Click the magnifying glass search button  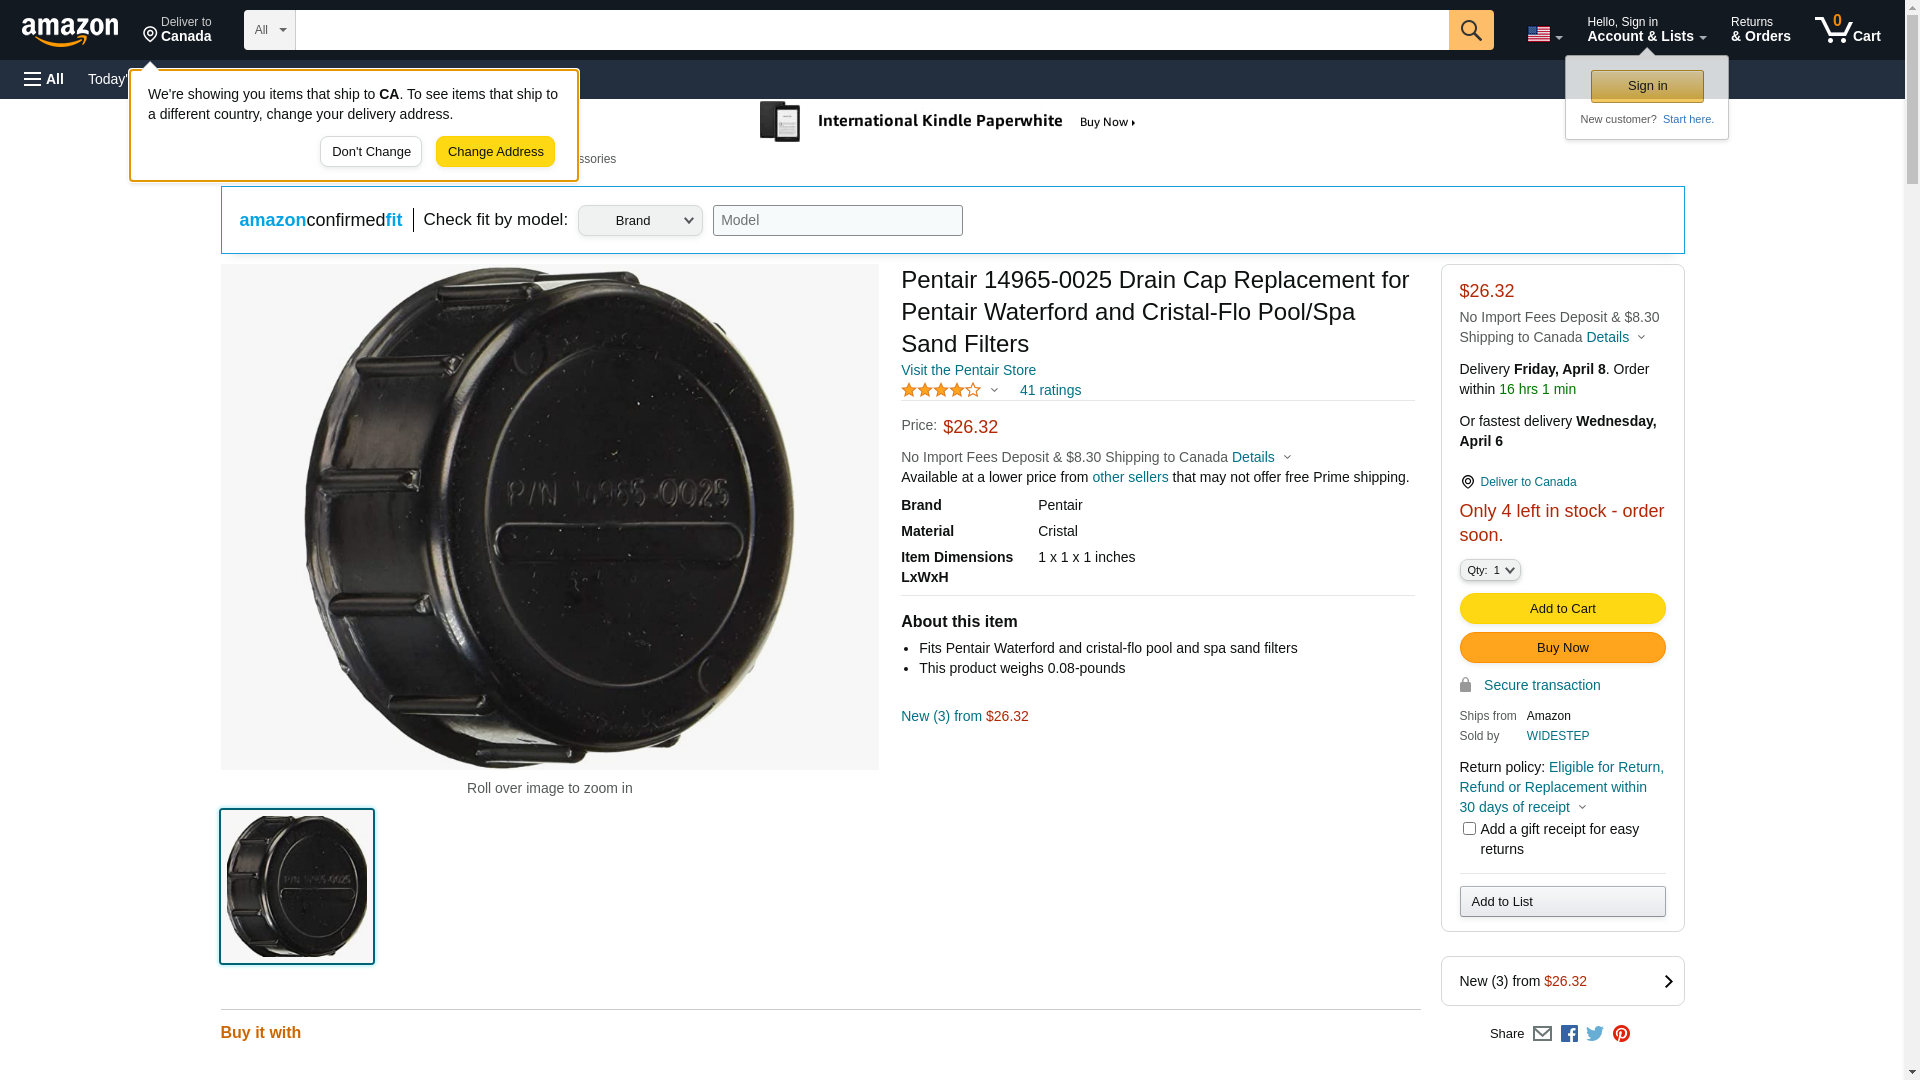tap(1470, 30)
